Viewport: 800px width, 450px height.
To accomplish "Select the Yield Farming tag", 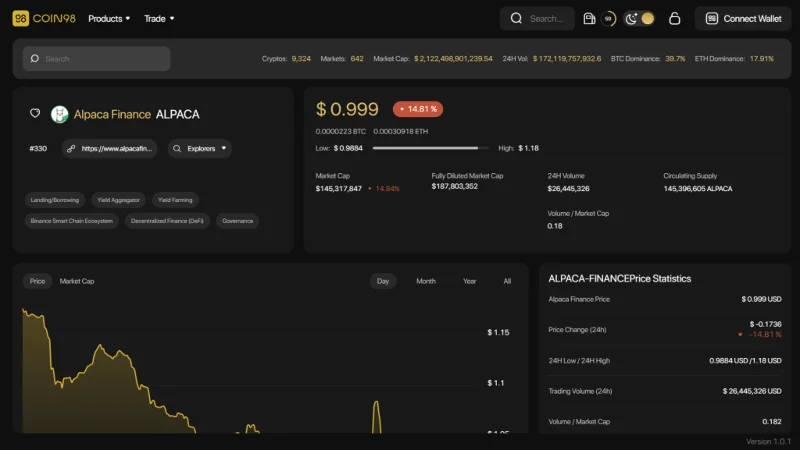I will tap(175, 200).
